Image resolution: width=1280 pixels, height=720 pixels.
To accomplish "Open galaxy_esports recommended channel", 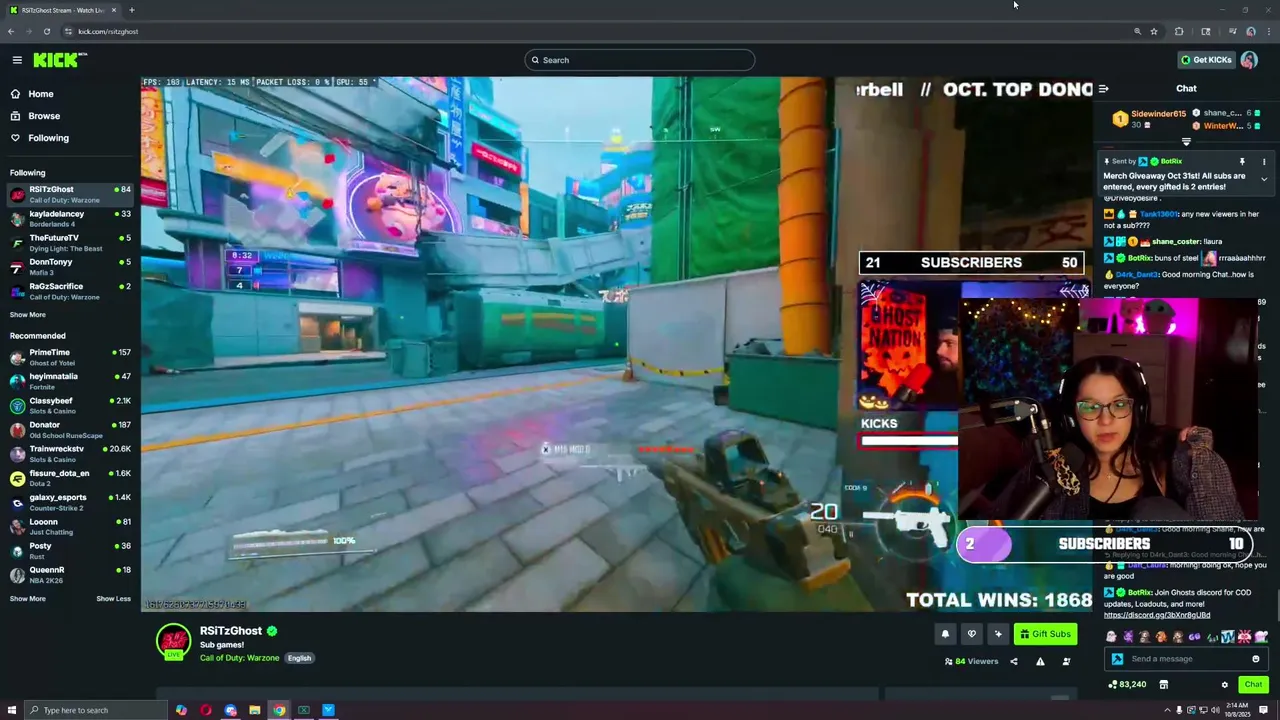I will 70,502.
